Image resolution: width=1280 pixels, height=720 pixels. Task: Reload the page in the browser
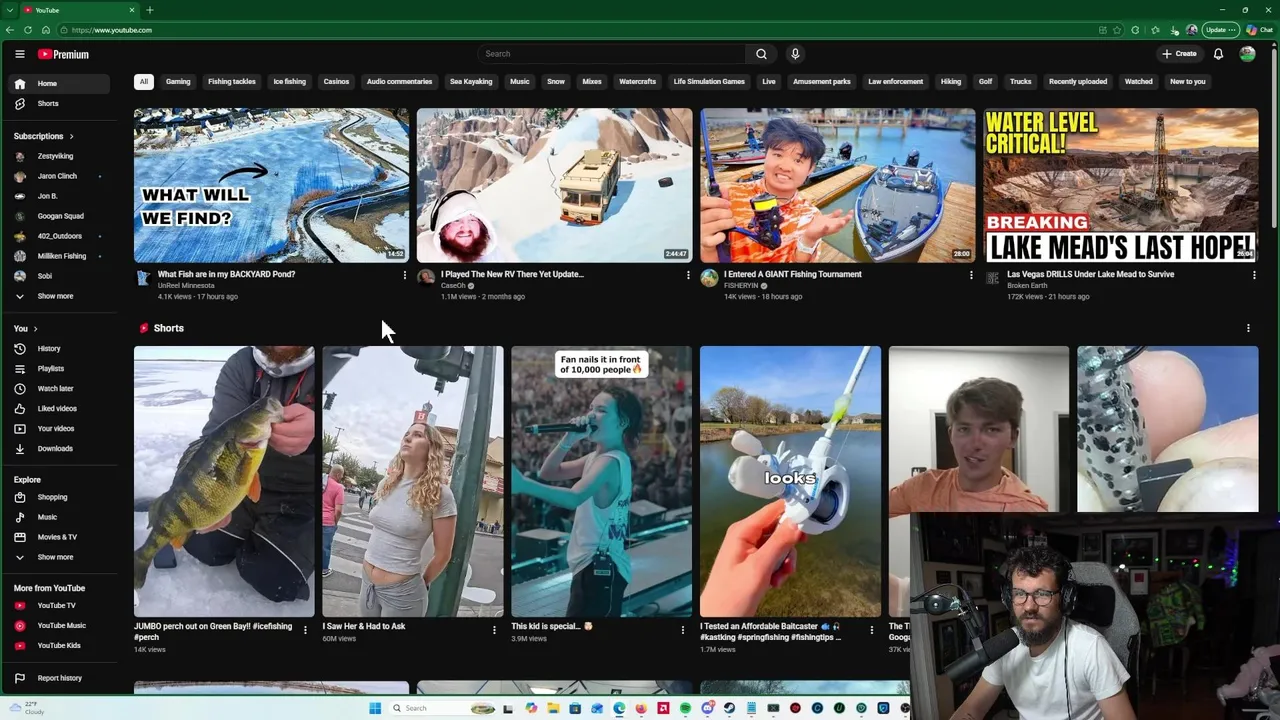pyautogui.click(x=27, y=30)
